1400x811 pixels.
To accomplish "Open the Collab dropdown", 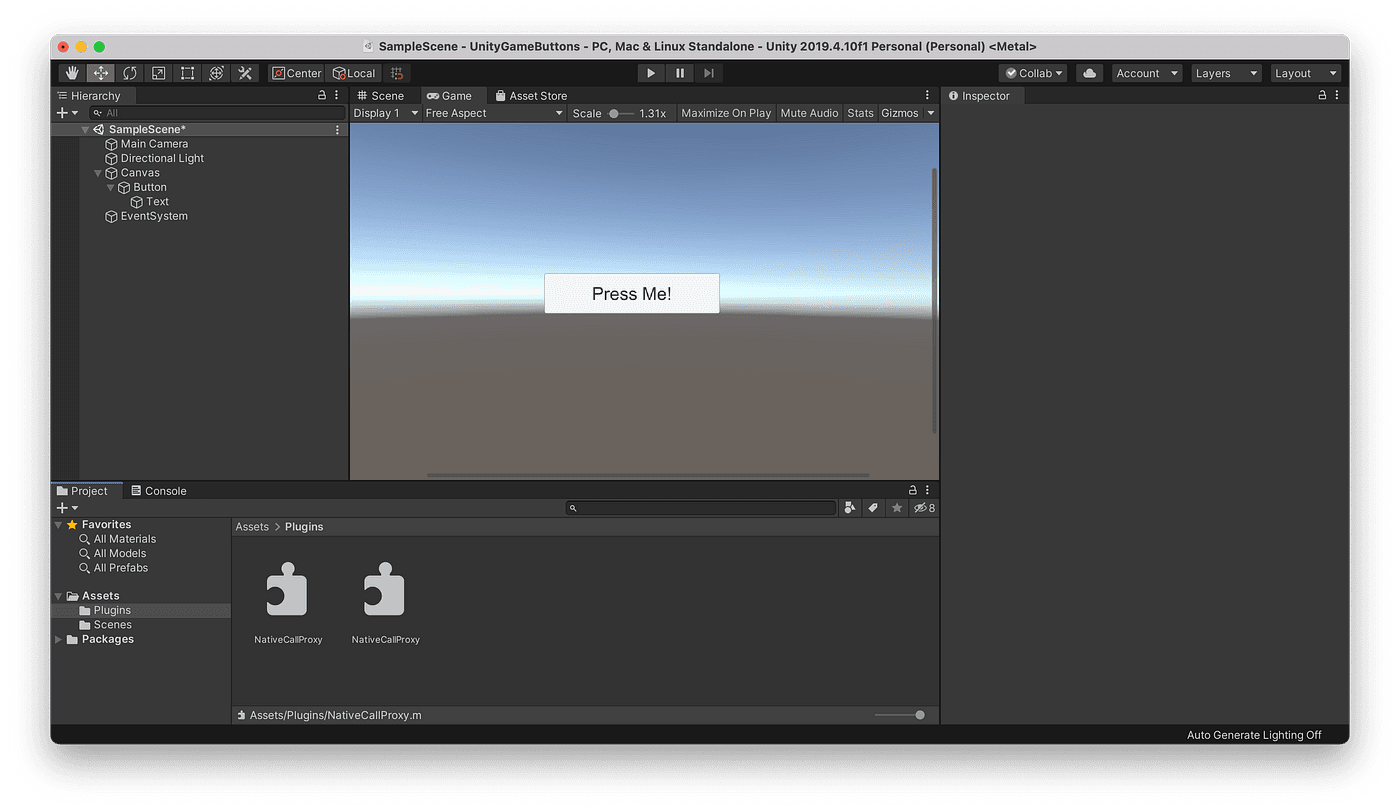I will pyautogui.click(x=1033, y=73).
